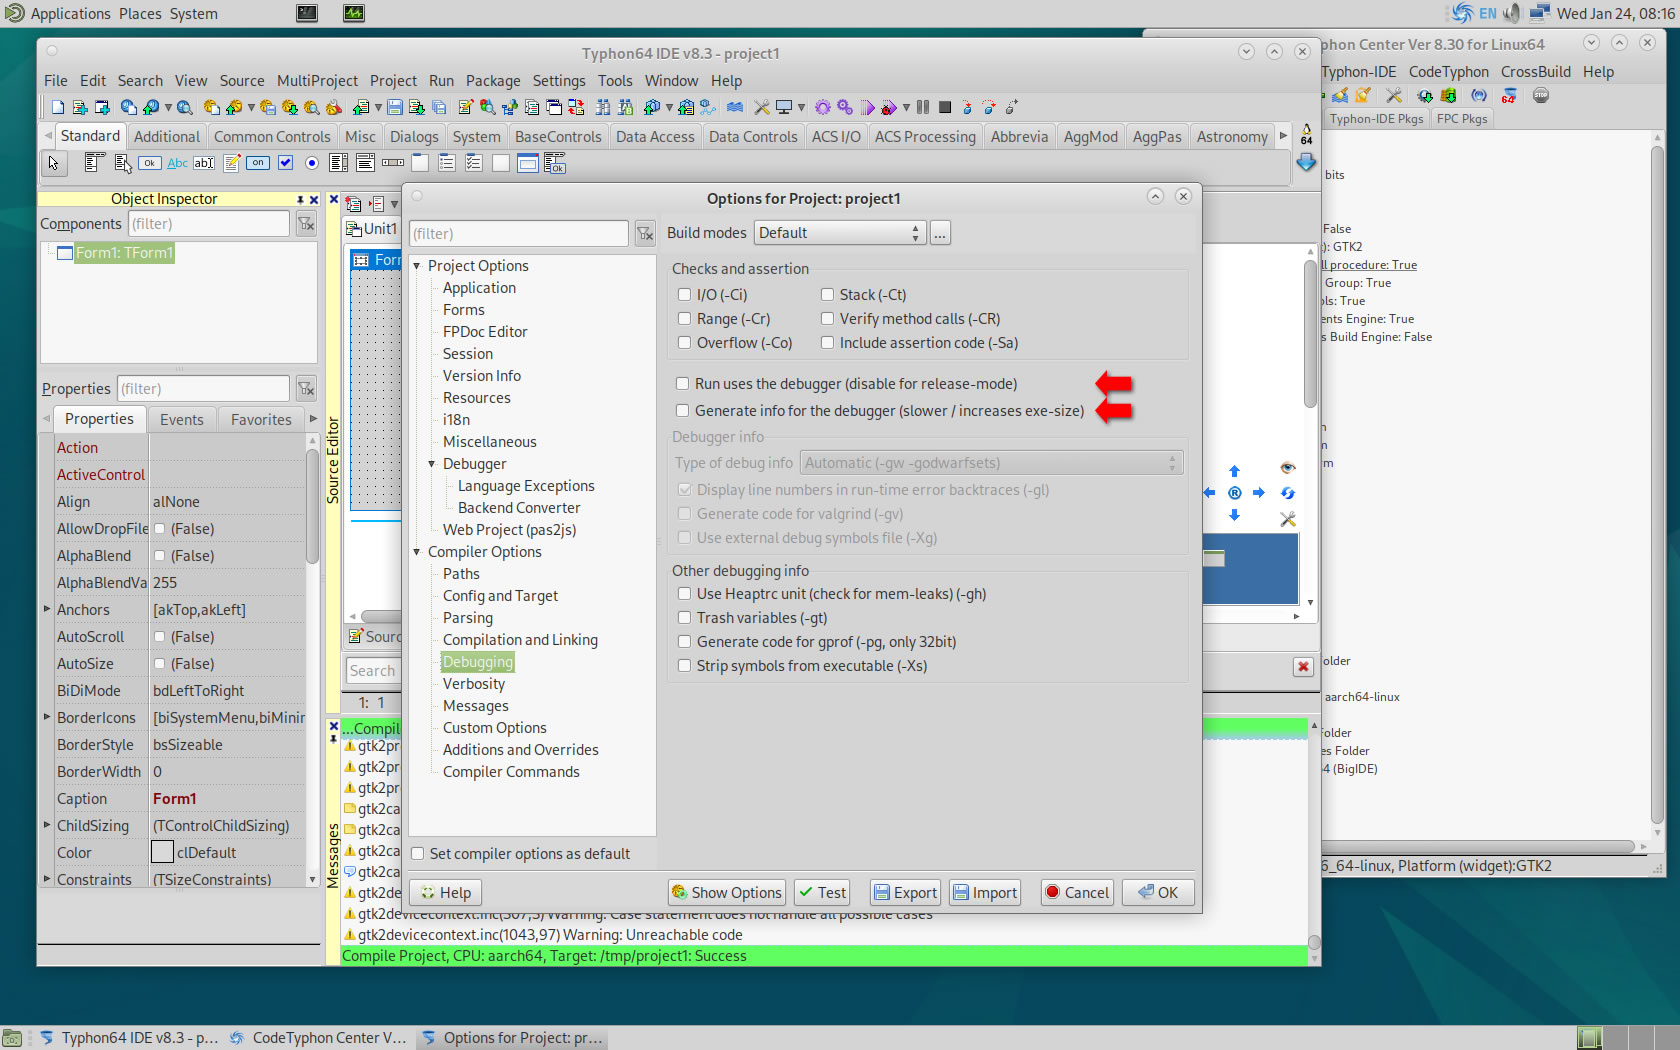The width and height of the screenshot is (1680, 1050).
Task: Click the Show Options button
Action: point(727,893)
